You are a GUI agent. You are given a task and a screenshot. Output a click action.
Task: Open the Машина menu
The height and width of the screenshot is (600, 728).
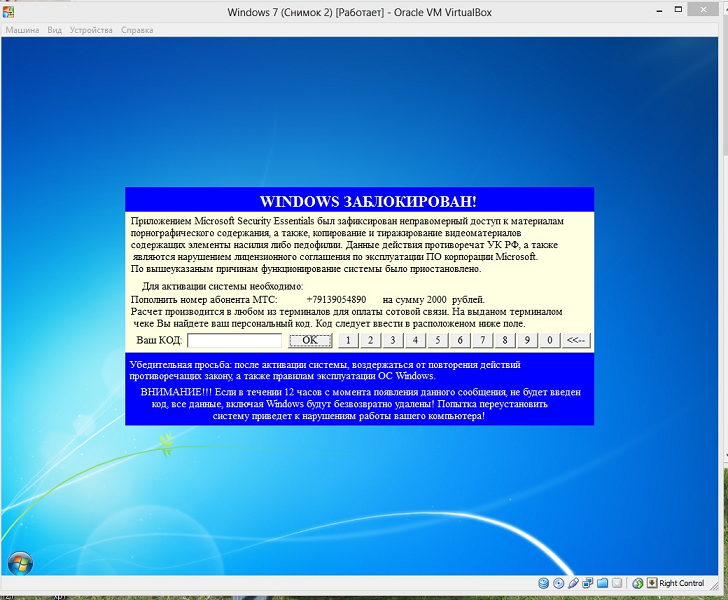[22, 30]
